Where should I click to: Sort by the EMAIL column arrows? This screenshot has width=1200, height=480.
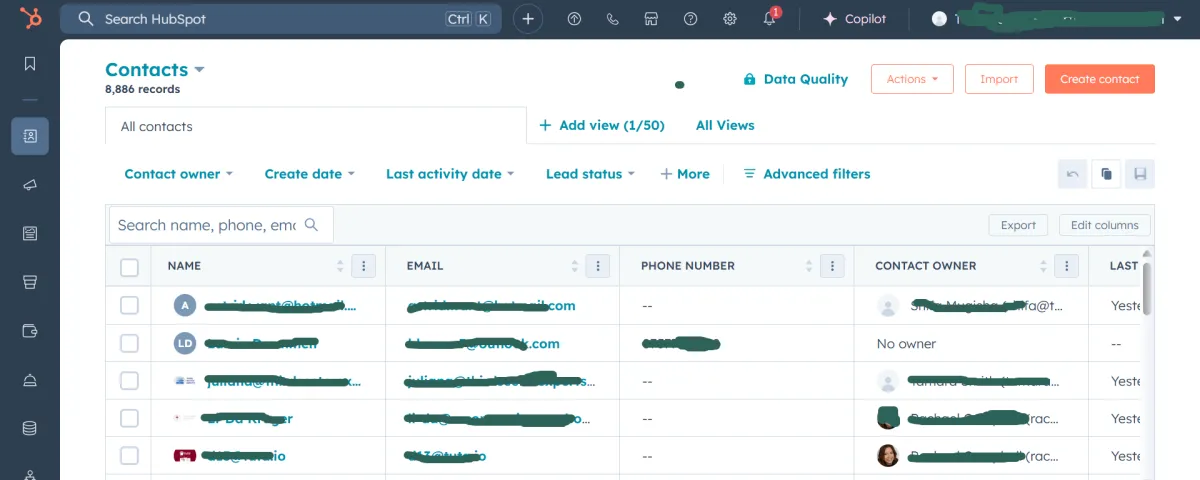click(574, 266)
